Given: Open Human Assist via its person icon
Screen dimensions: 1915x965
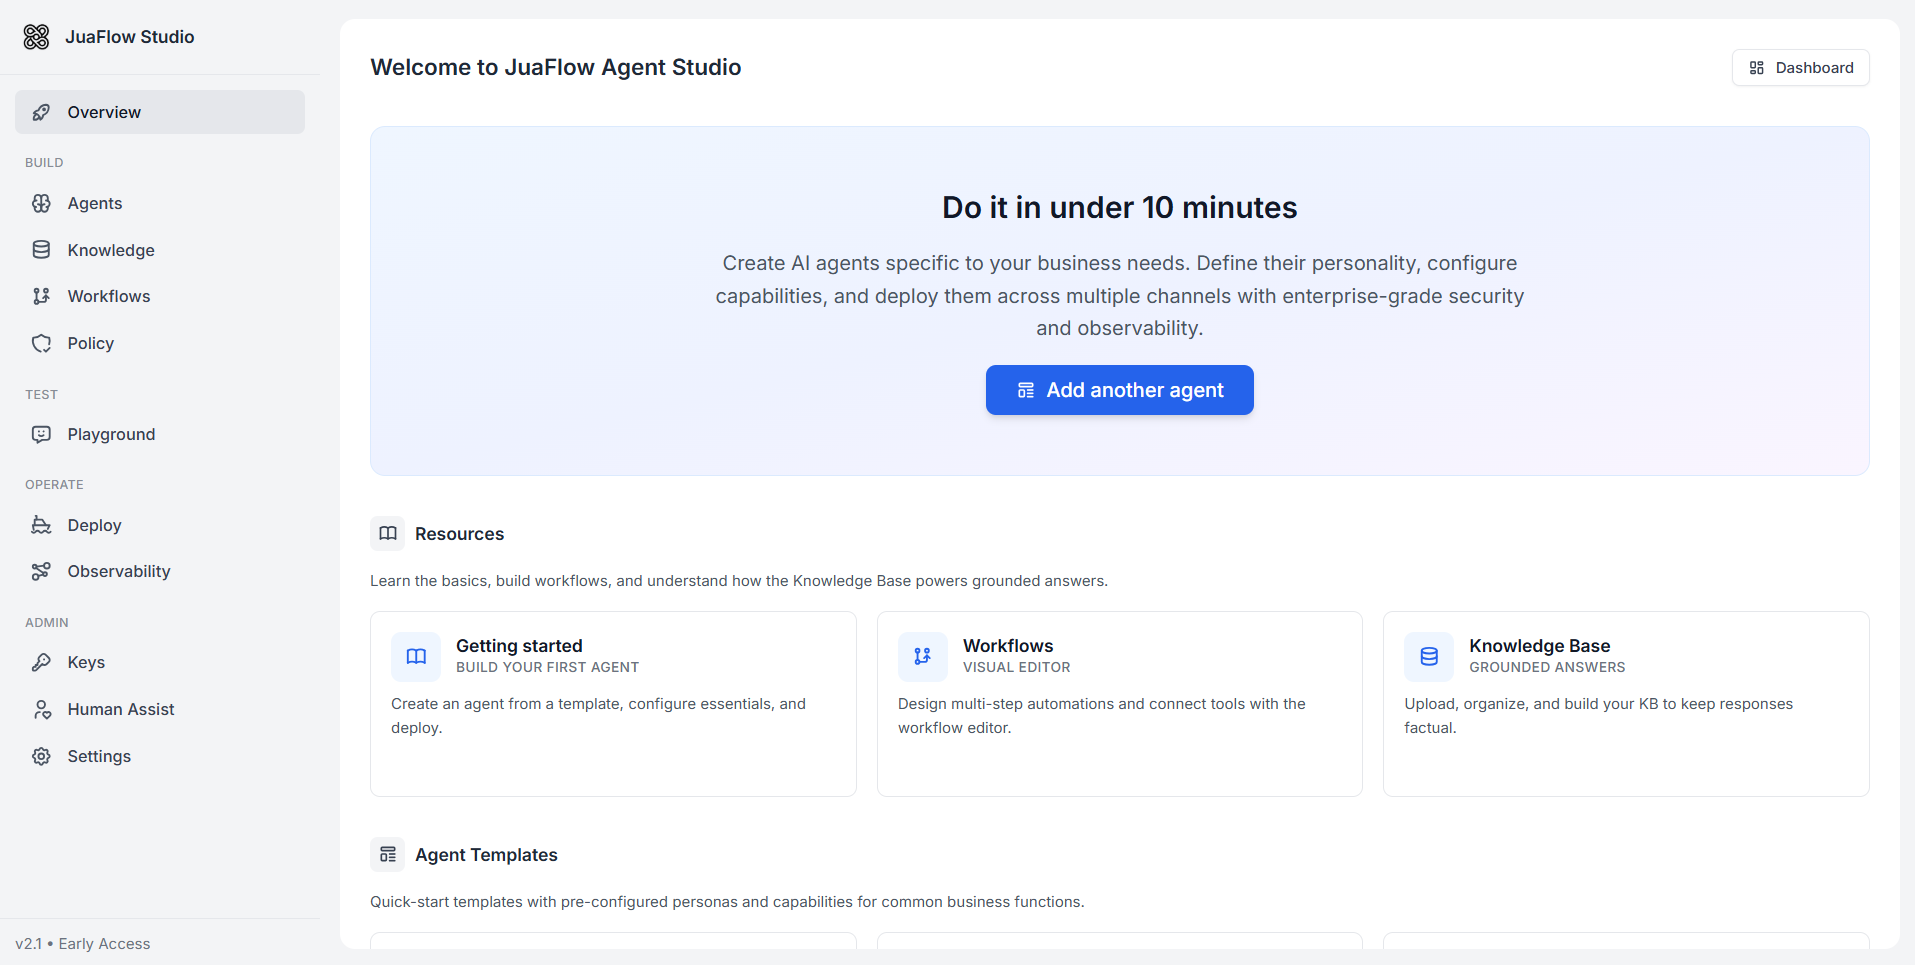Looking at the screenshot, I should coord(41,709).
